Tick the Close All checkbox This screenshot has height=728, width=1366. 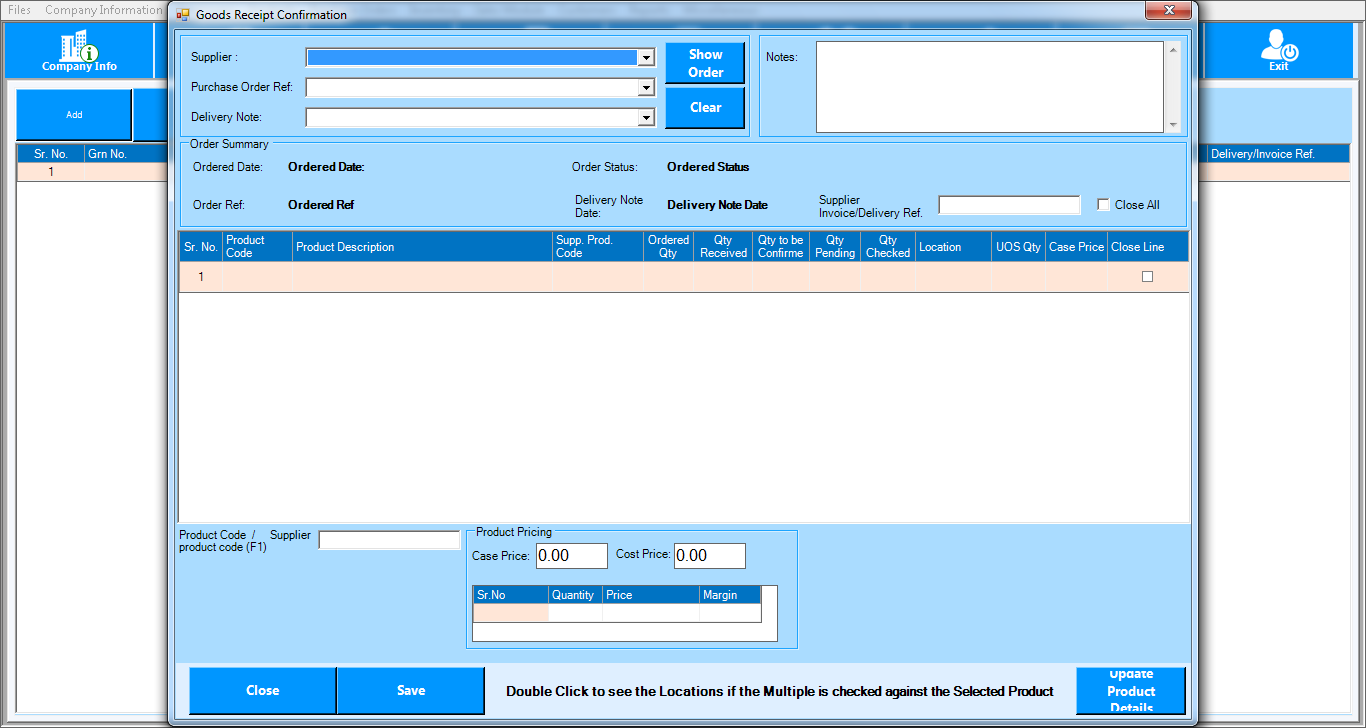(x=1104, y=205)
